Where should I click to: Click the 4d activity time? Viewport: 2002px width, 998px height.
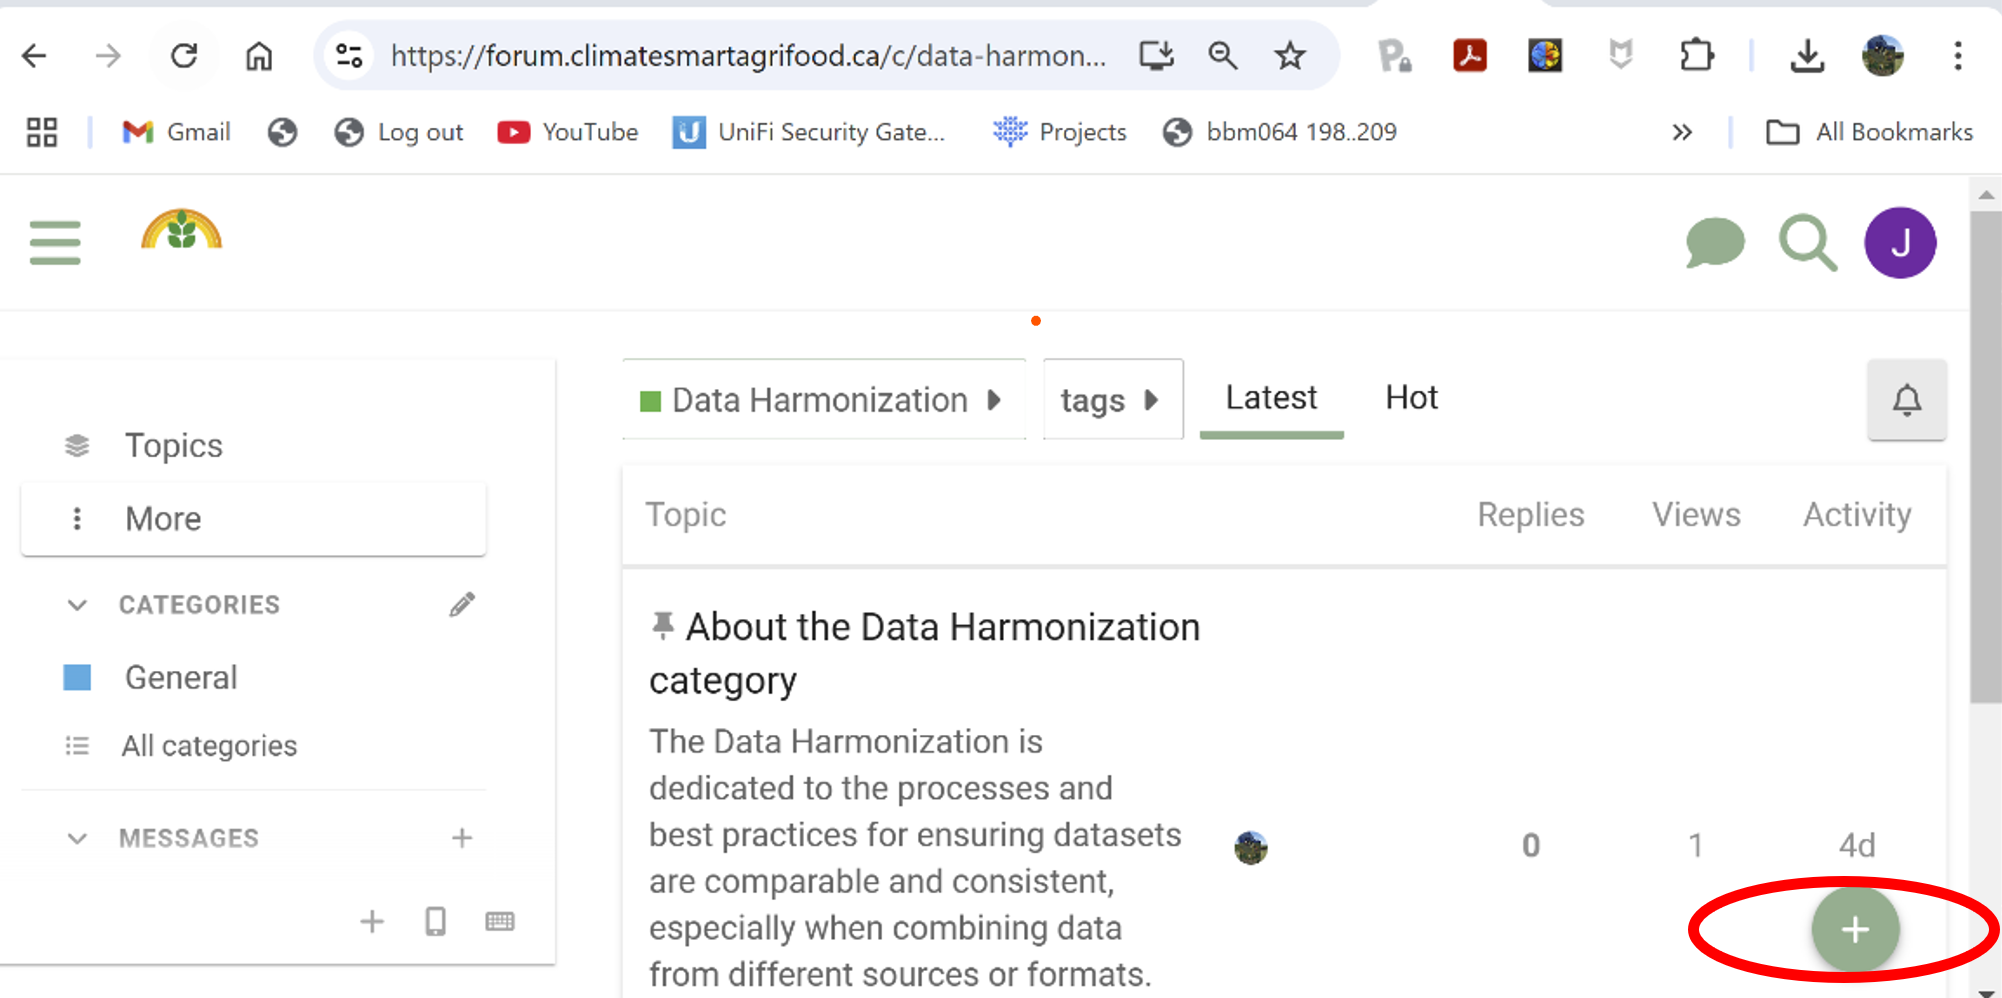point(1857,846)
